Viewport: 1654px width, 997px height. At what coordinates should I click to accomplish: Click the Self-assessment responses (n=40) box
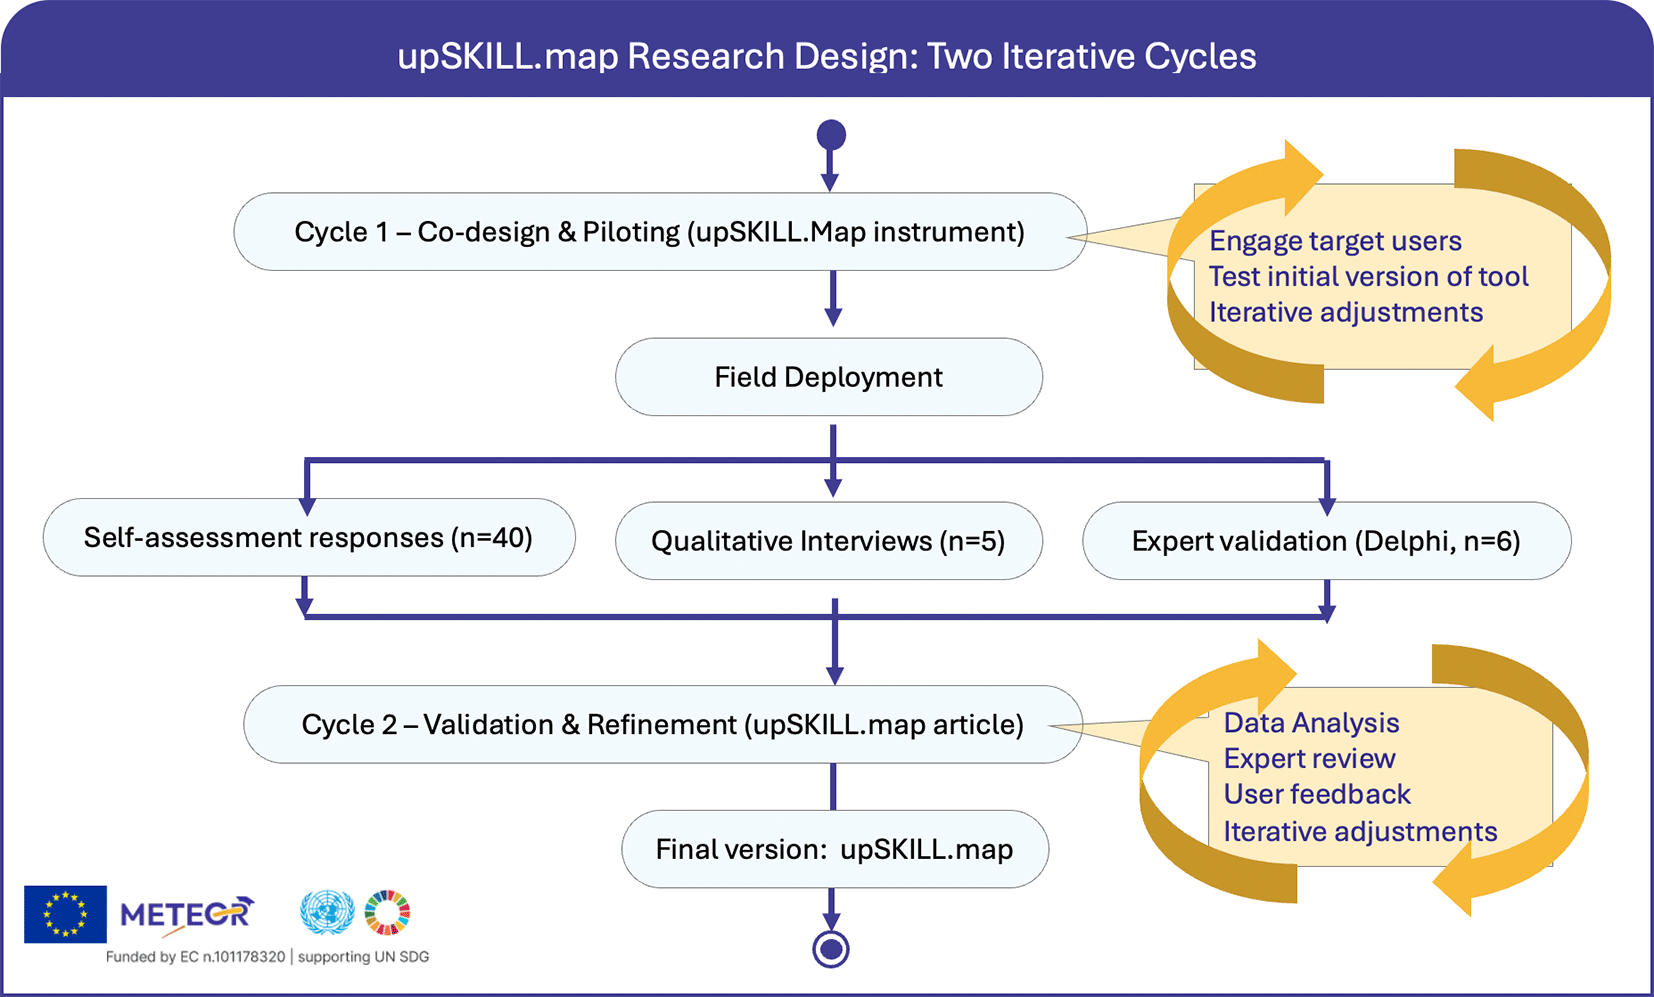point(309,538)
